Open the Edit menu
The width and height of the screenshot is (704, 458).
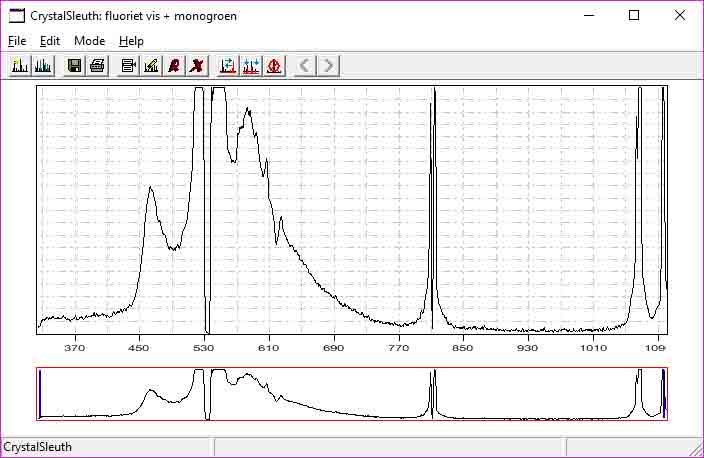pos(50,41)
